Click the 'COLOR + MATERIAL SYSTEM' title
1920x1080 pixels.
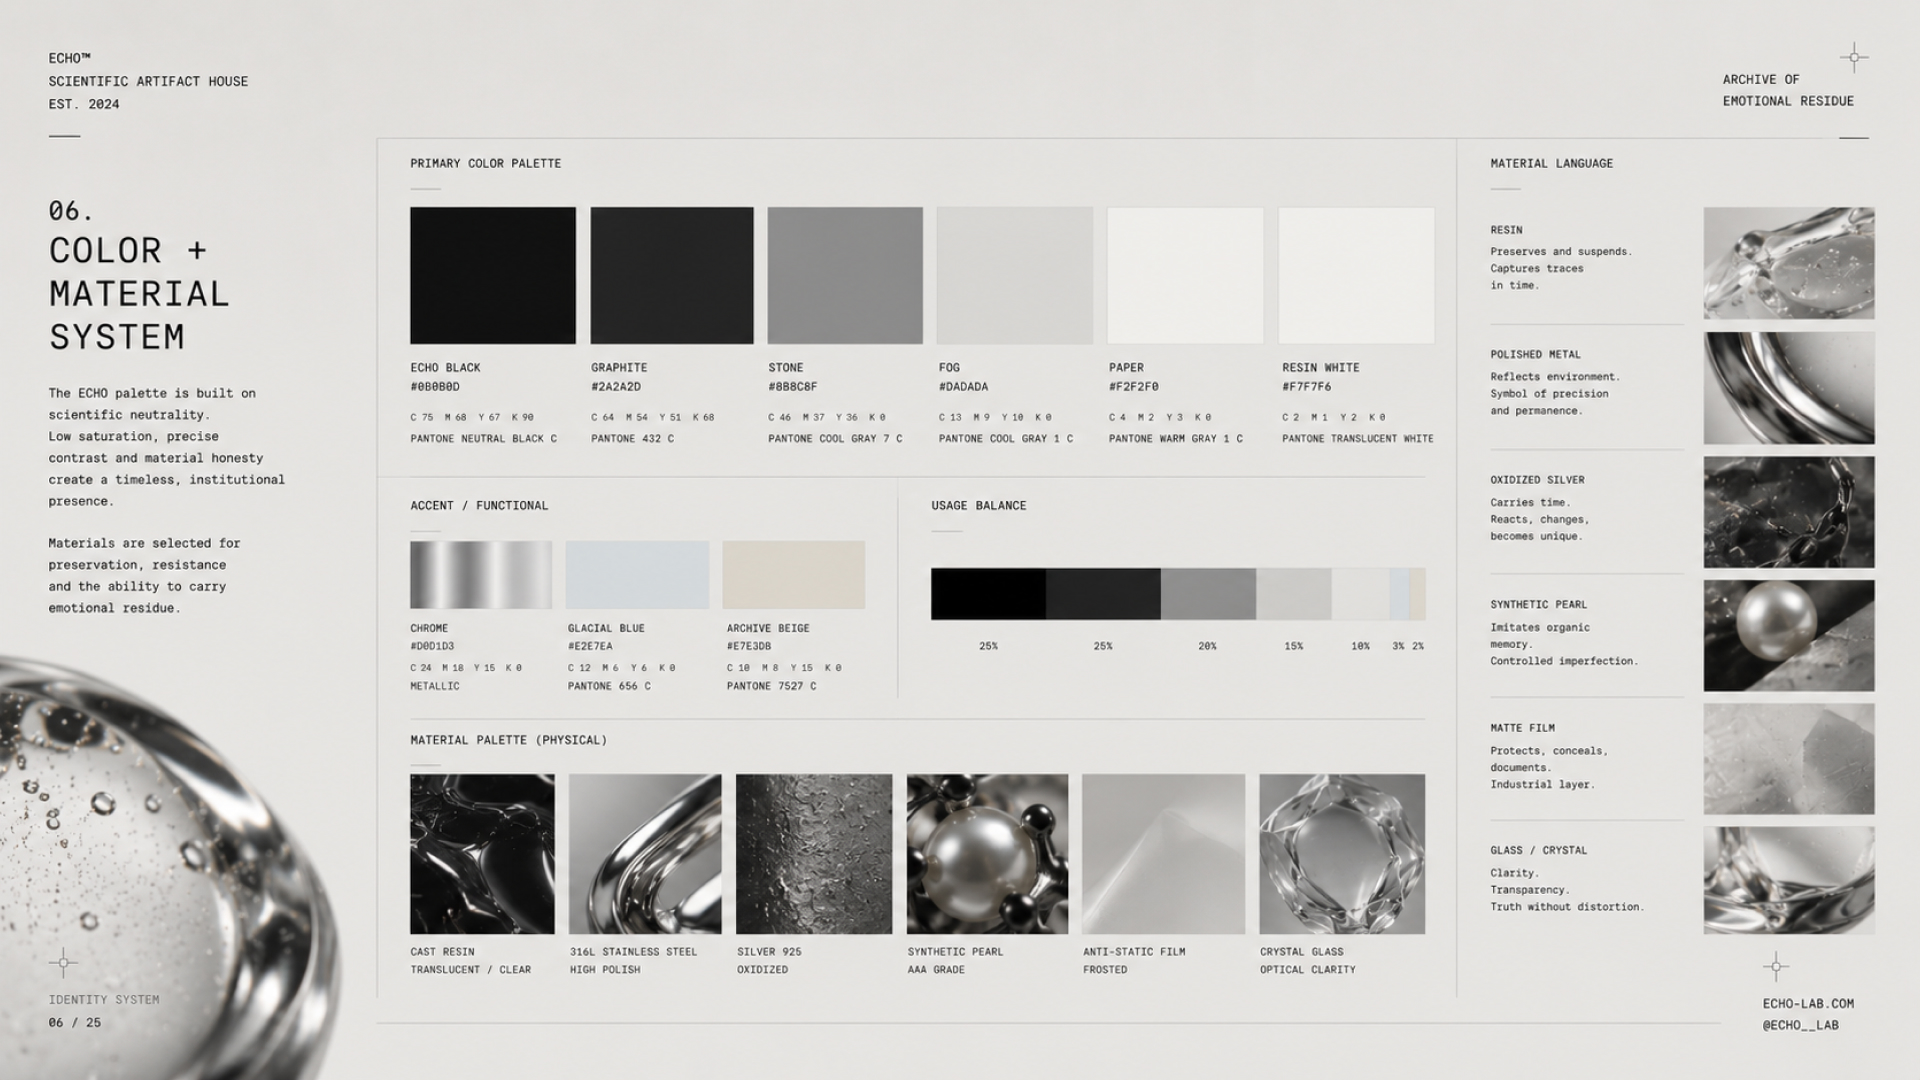point(139,293)
